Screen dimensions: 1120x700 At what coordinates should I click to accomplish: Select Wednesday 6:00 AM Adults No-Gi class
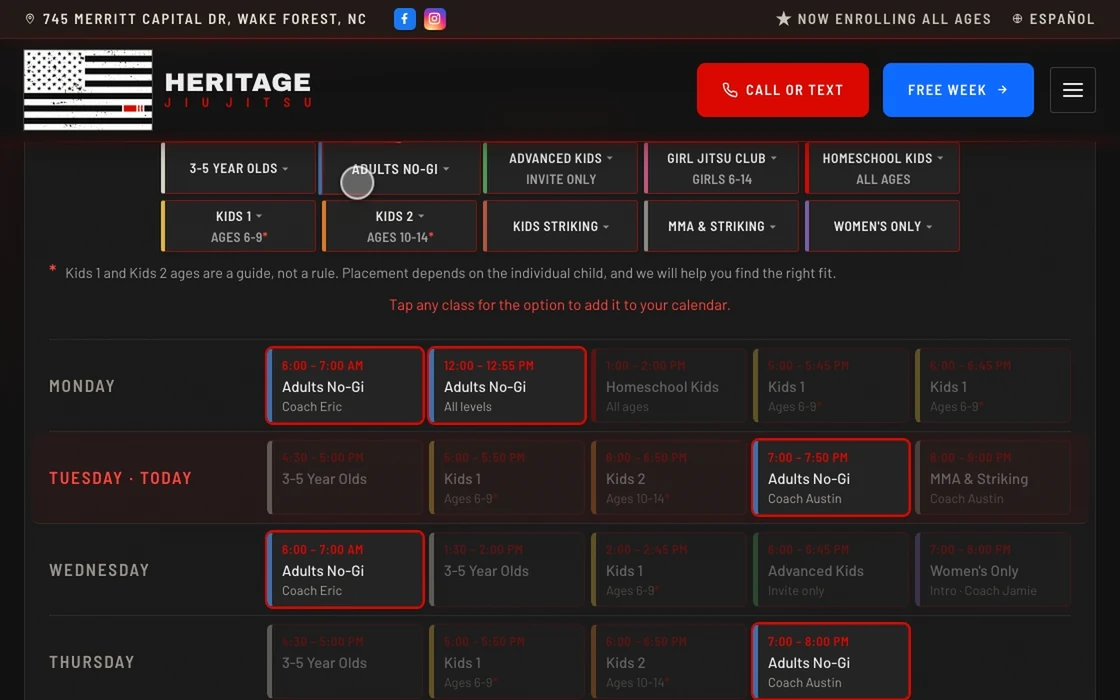[x=345, y=569]
